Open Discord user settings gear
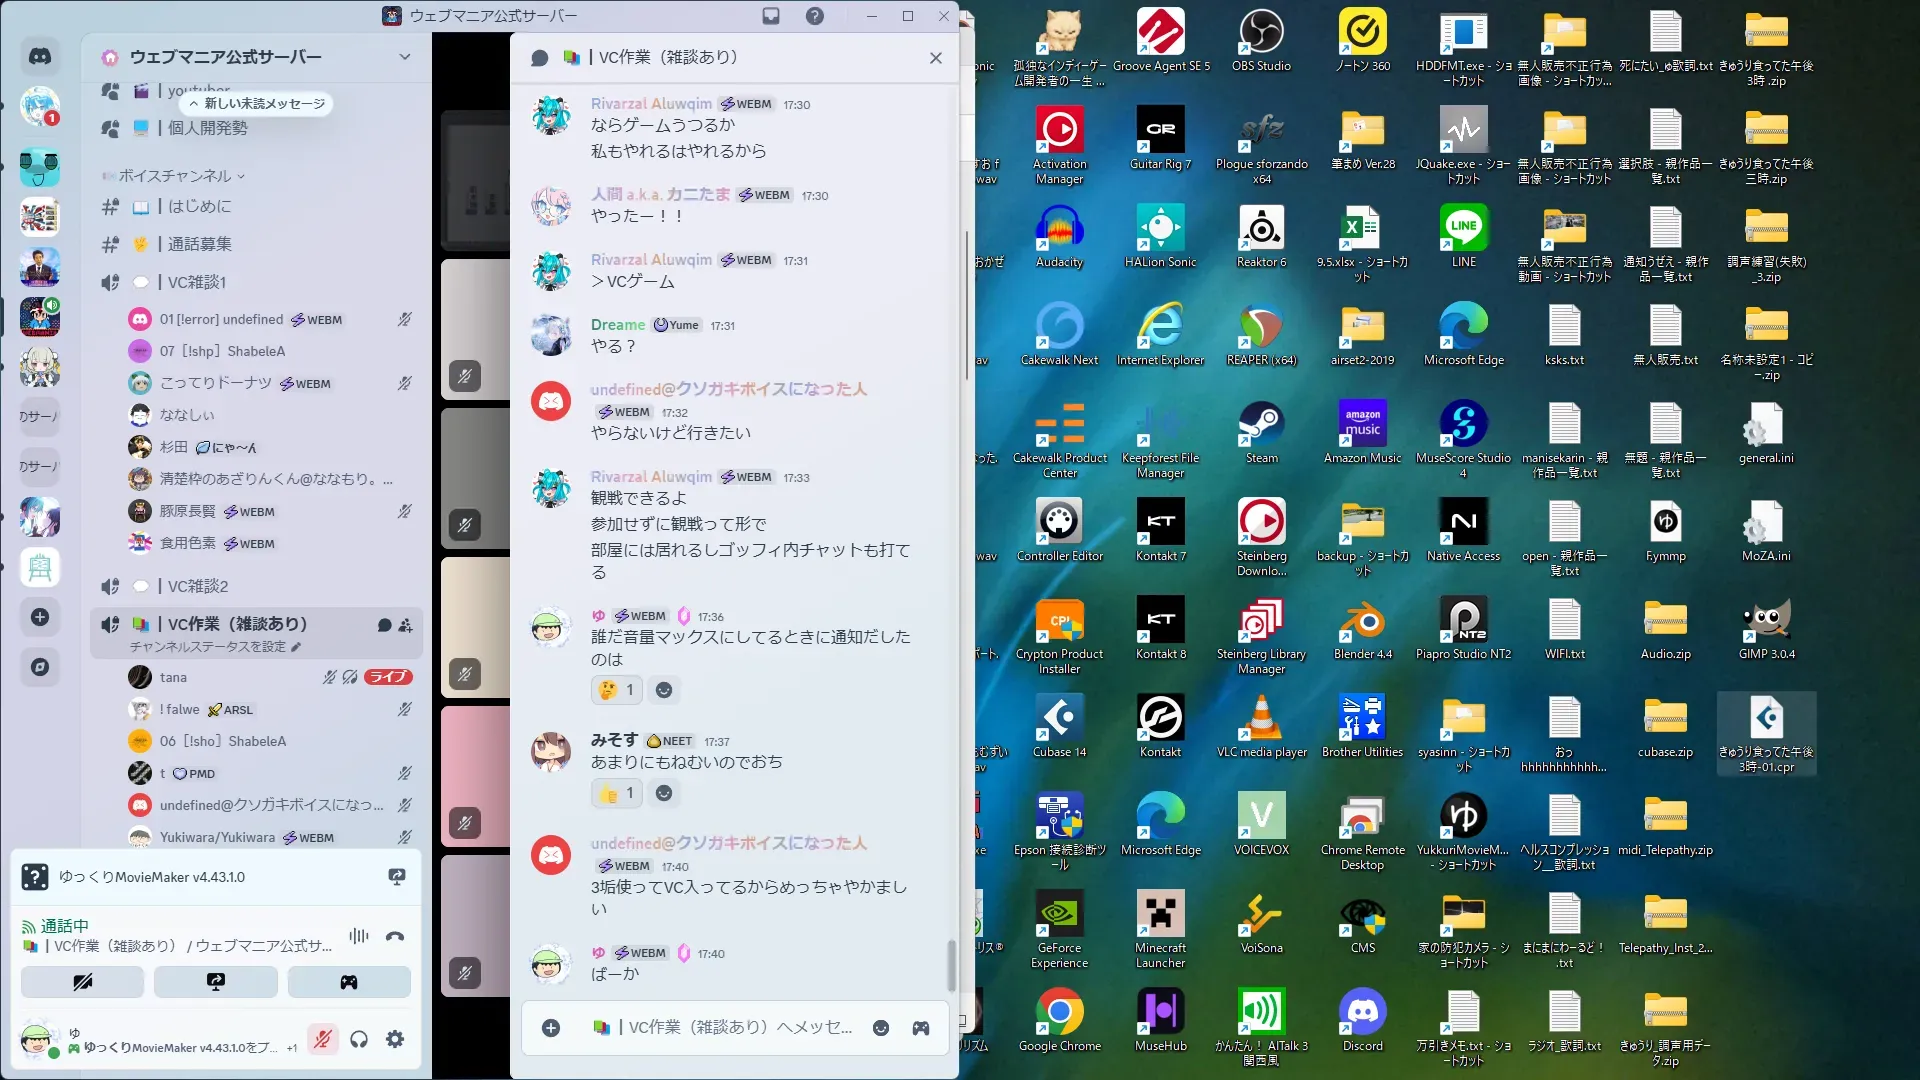 [x=395, y=1039]
